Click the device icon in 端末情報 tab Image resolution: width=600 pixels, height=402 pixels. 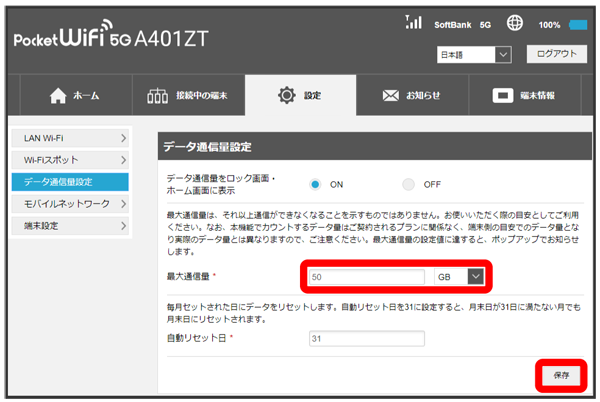(502, 96)
